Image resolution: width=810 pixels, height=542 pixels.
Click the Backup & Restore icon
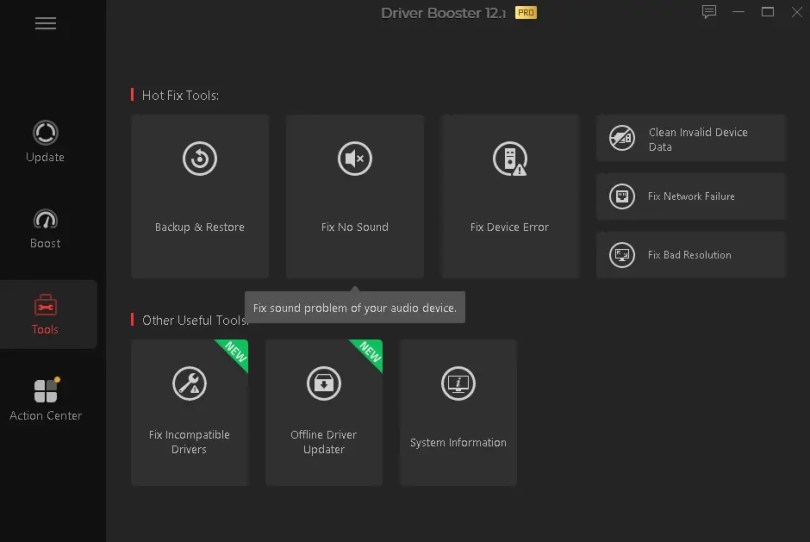[x=199, y=158]
